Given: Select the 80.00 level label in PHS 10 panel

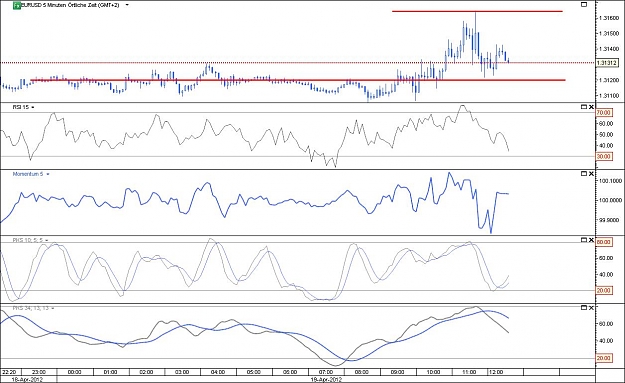Looking at the screenshot, I should click(x=604, y=242).
